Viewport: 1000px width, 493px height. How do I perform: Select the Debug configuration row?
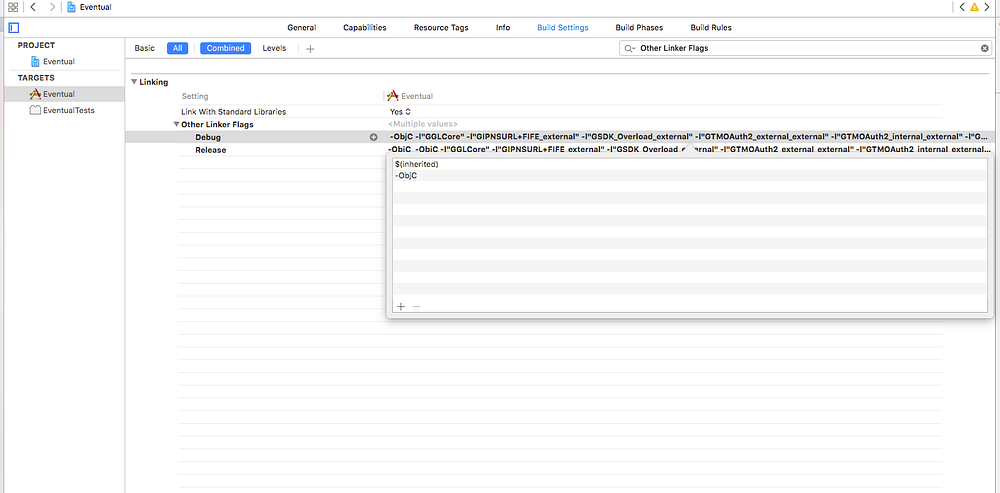(207, 138)
